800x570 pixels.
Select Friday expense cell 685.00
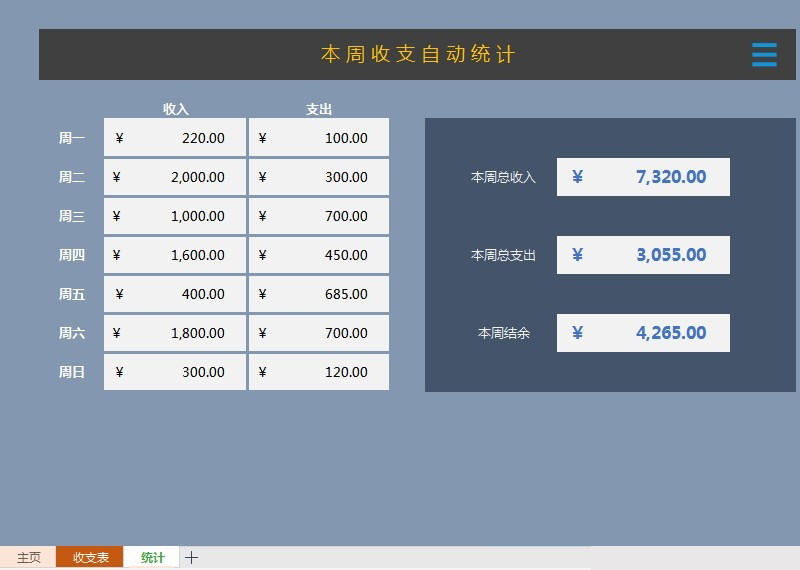click(x=319, y=294)
